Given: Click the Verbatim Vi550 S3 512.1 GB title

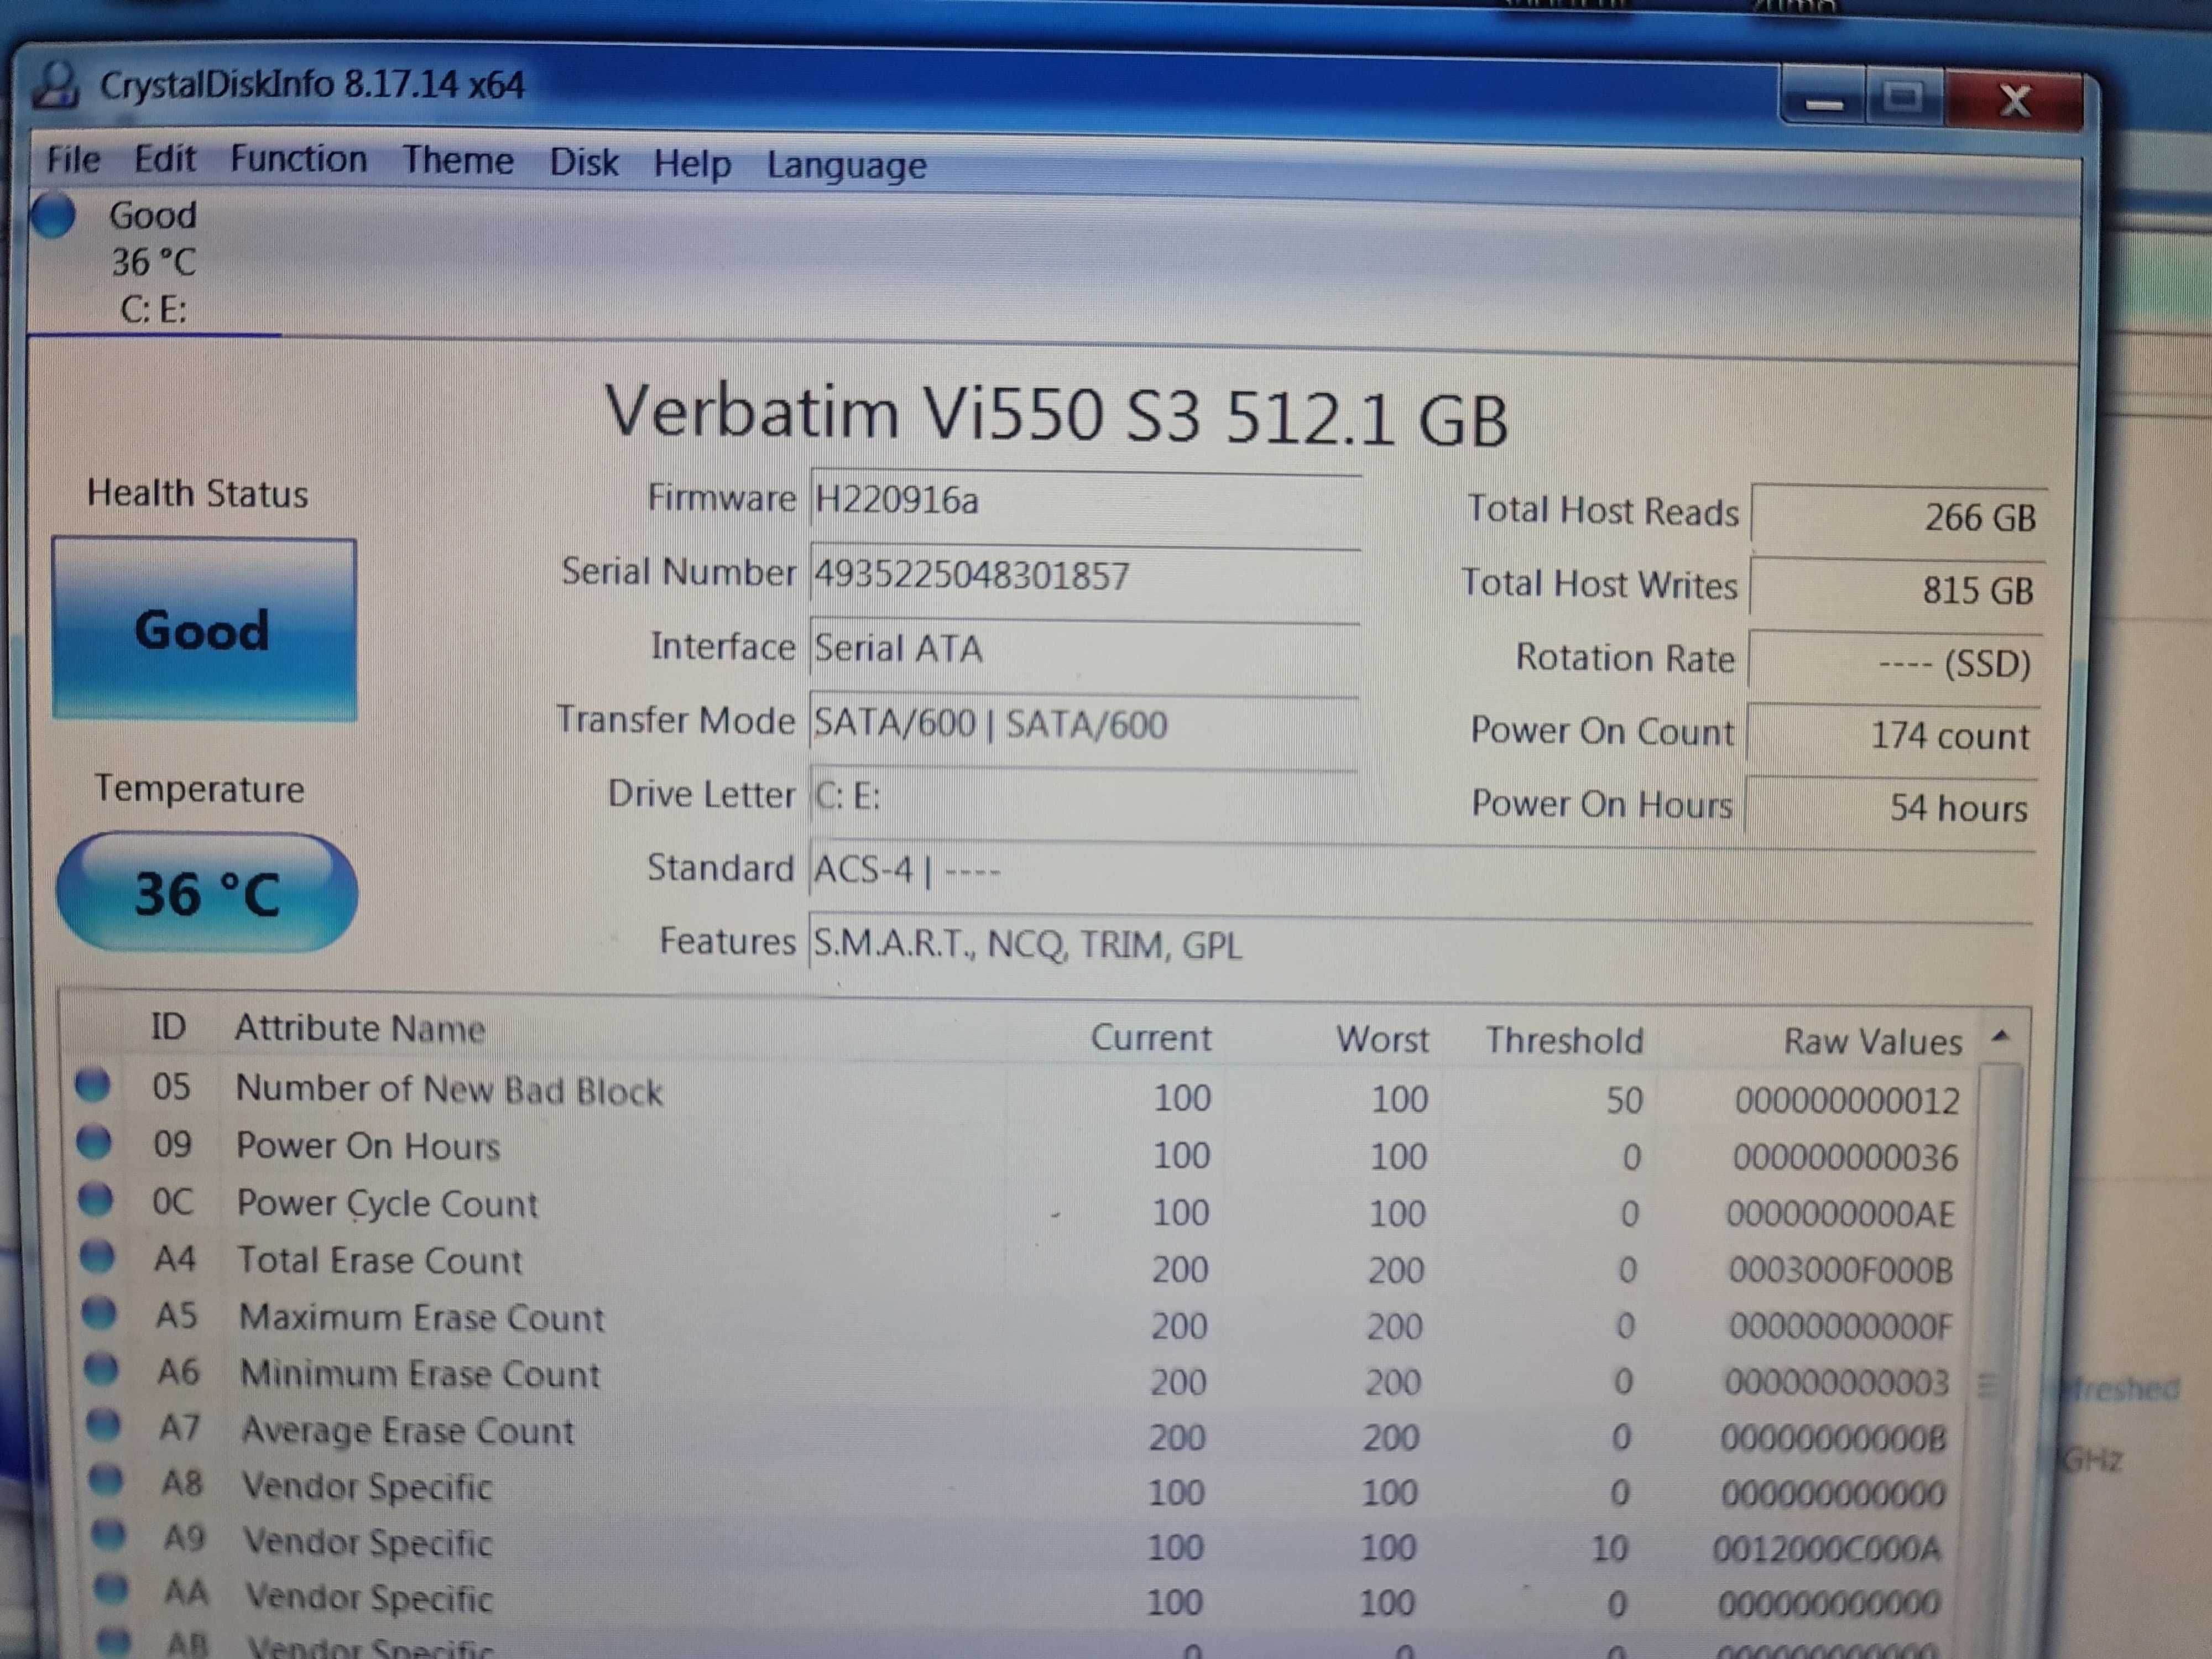Looking at the screenshot, I should (1056, 415).
